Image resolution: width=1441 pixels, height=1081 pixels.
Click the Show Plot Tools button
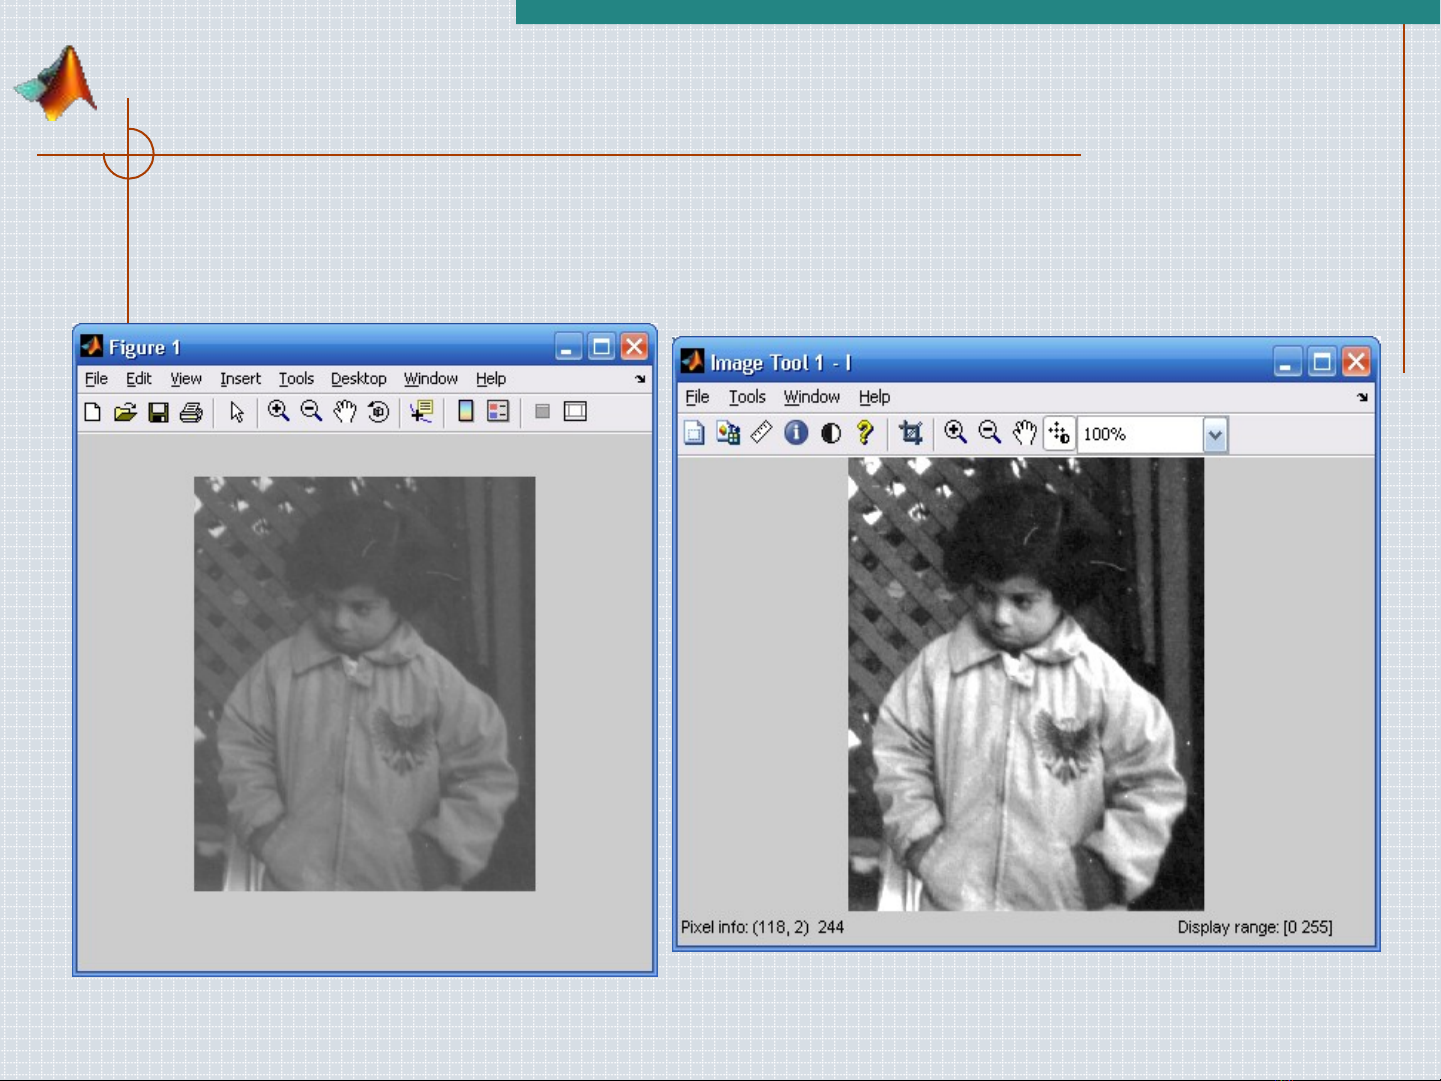(x=575, y=412)
